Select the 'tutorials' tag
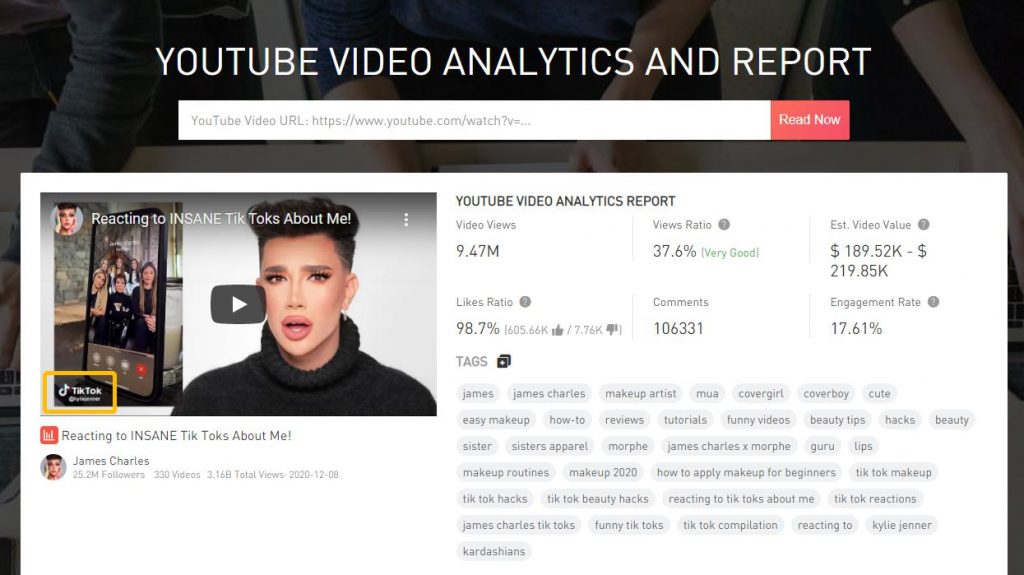 (x=685, y=419)
